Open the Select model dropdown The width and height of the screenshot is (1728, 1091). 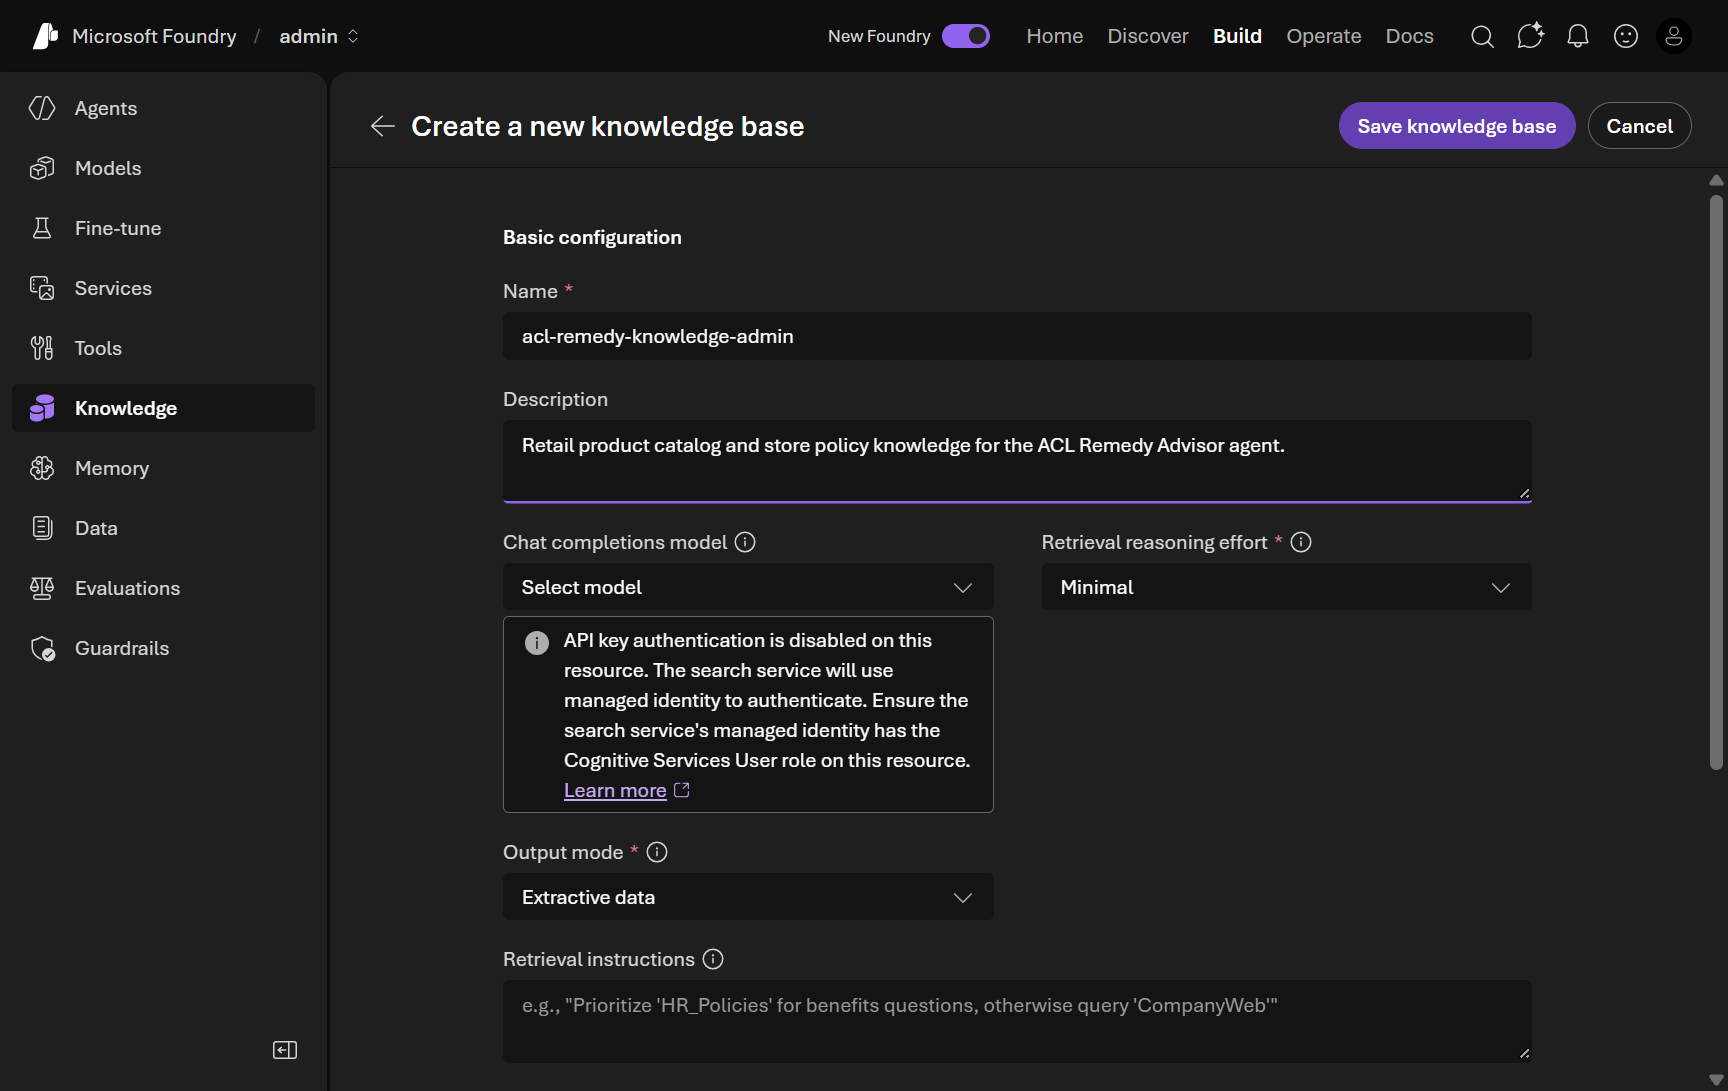tap(748, 587)
